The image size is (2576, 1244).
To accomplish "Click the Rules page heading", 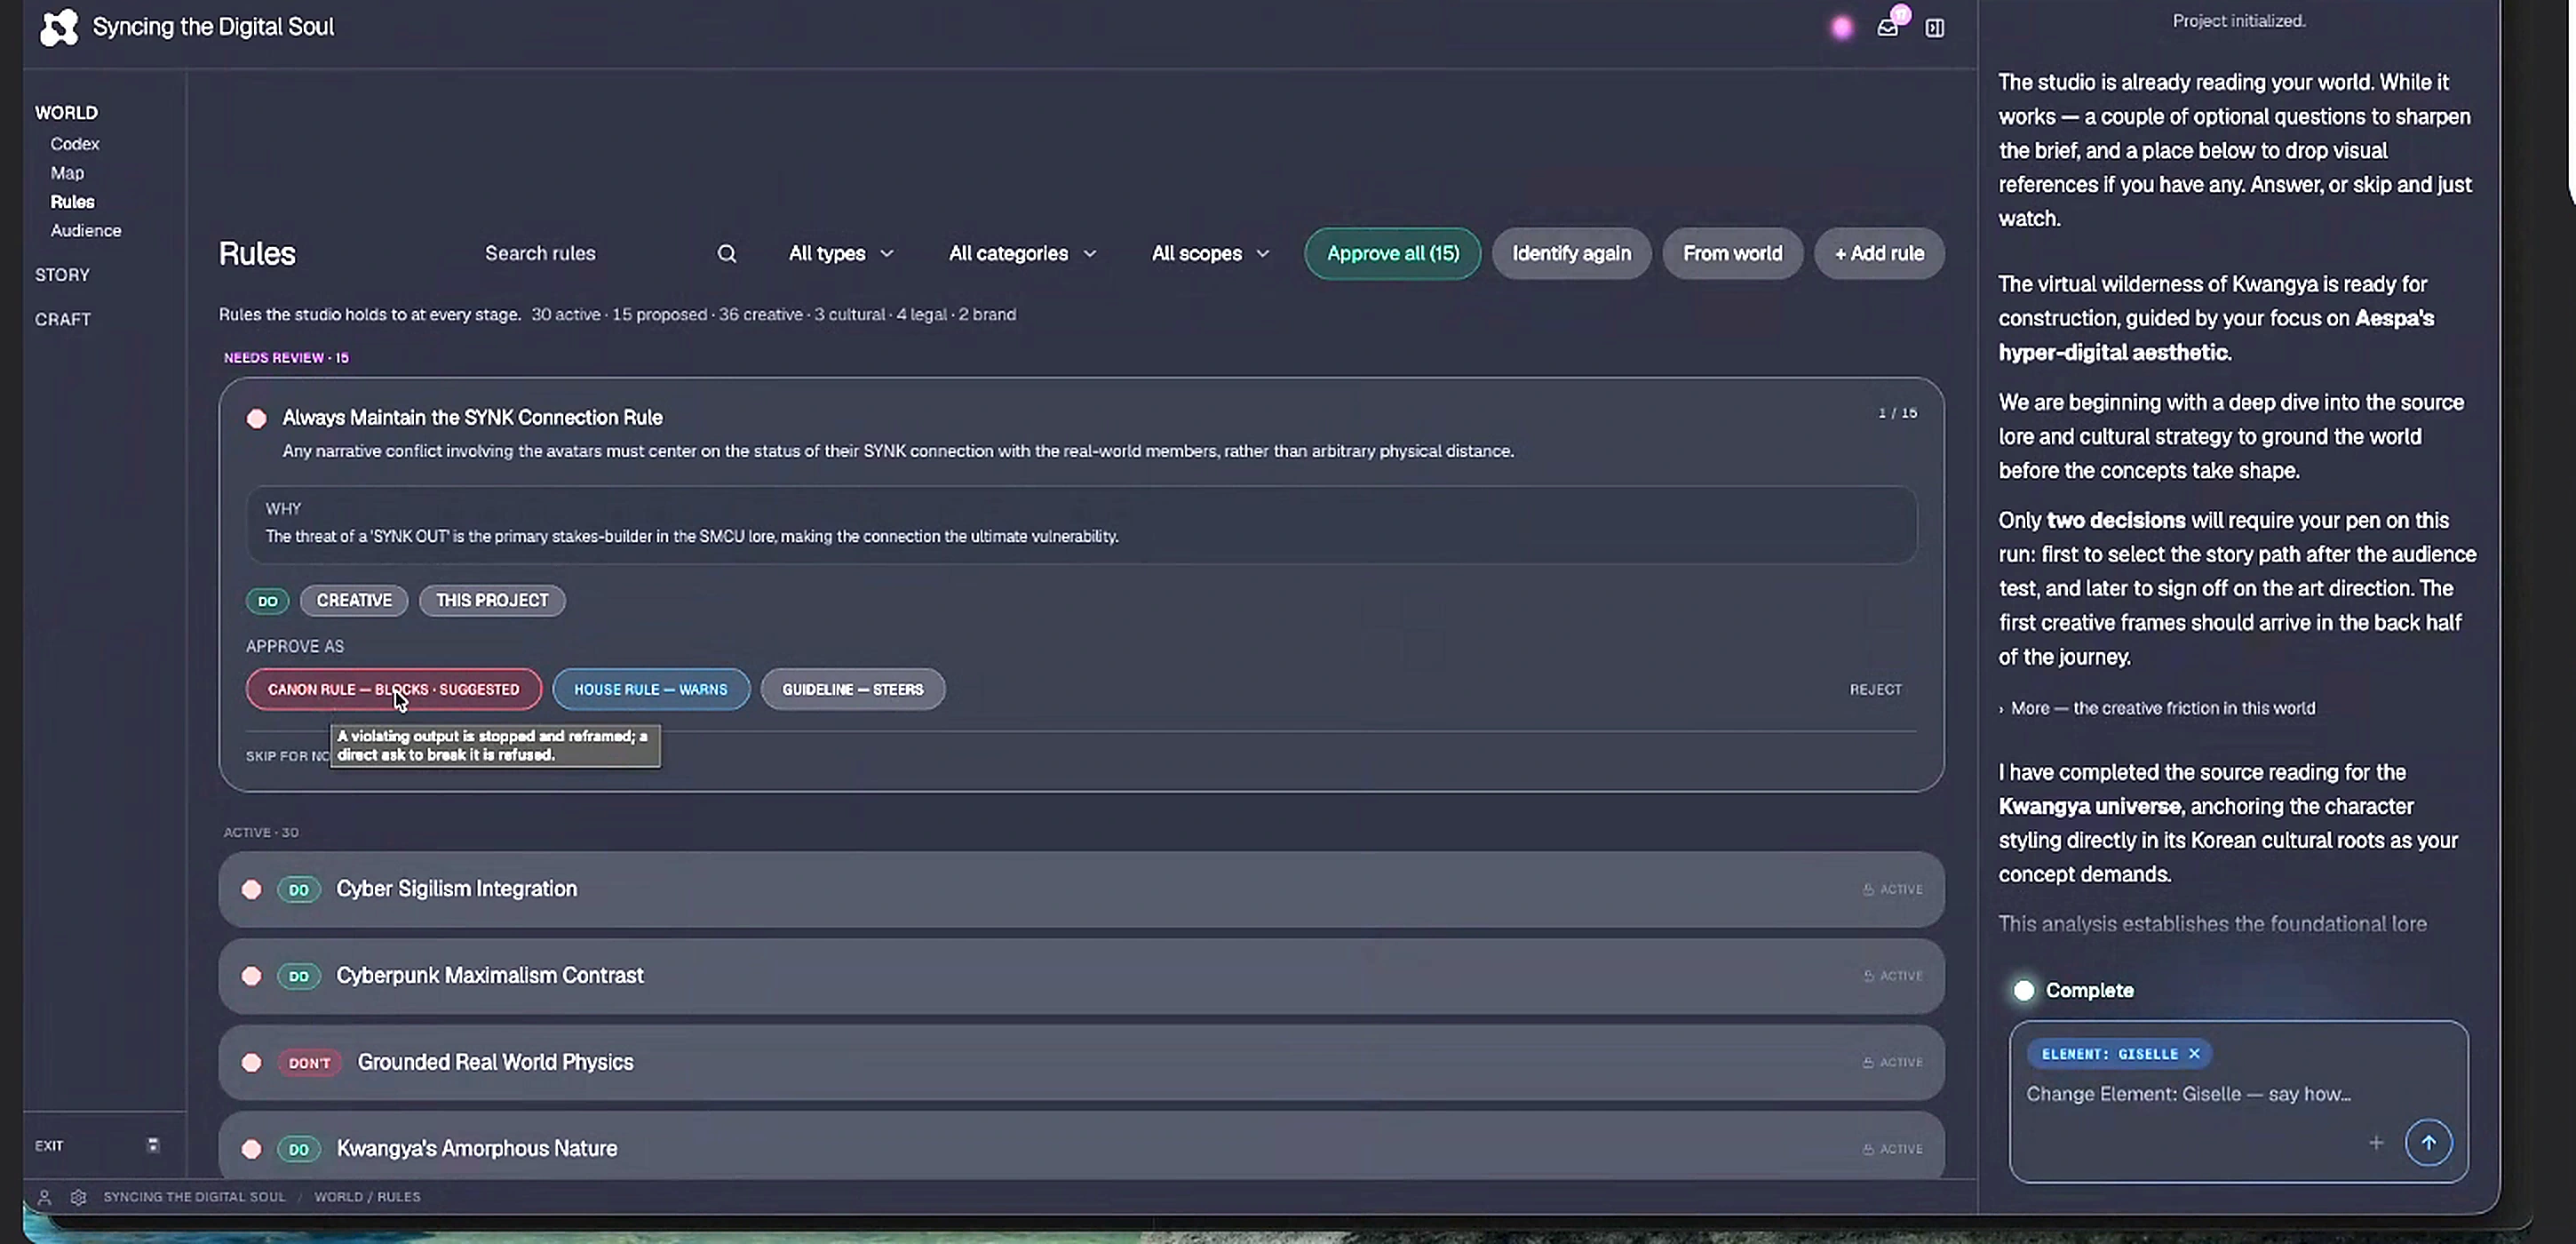I will tap(257, 254).
